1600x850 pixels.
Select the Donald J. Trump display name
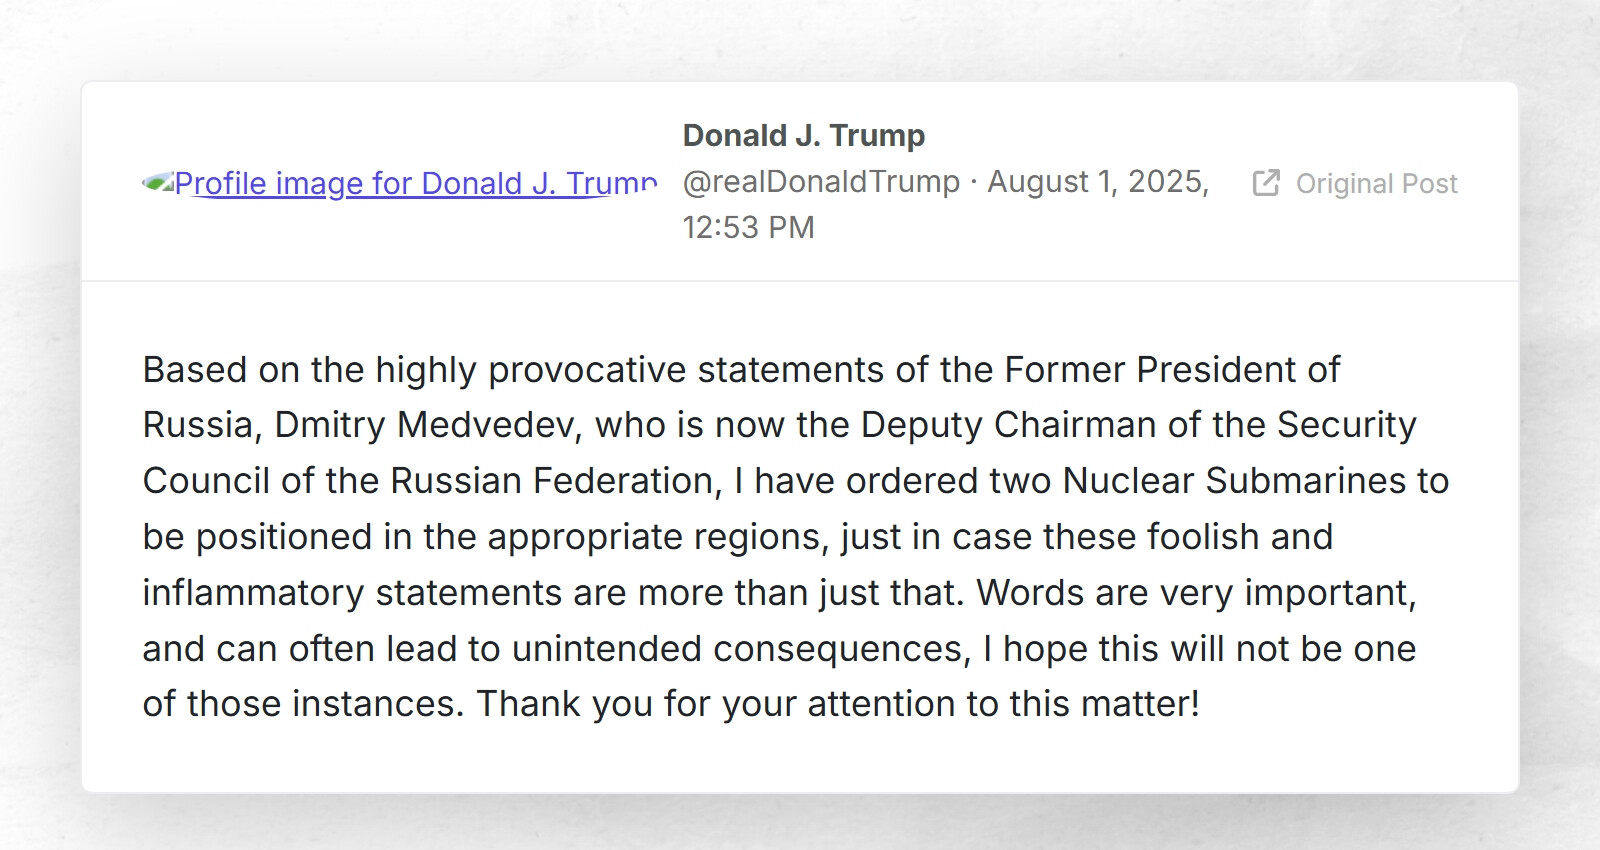(x=804, y=135)
